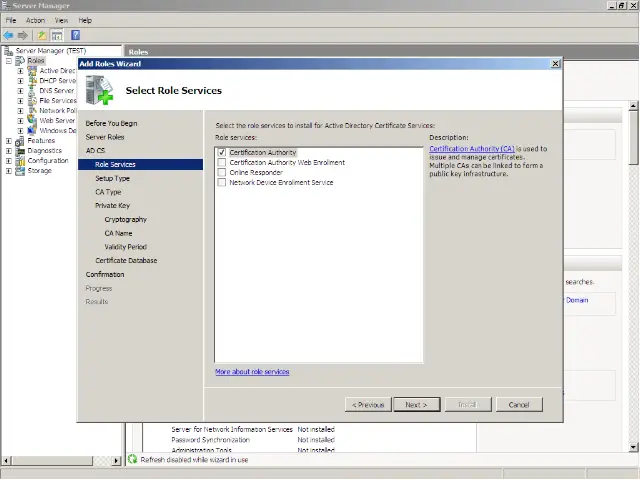The width and height of the screenshot is (640, 480).
Task: Click the green refresh icon in status bar
Action: tap(132, 459)
